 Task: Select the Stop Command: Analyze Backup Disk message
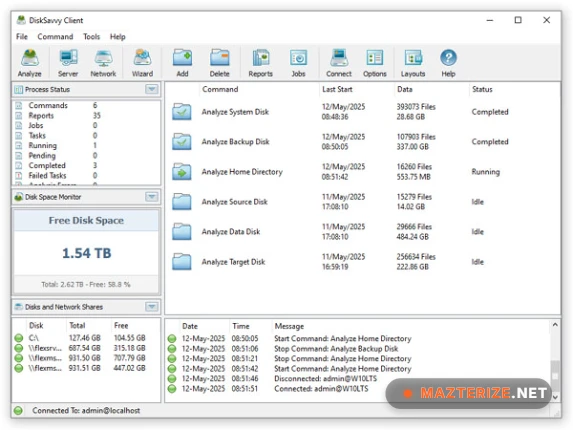(x=336, y=349)
